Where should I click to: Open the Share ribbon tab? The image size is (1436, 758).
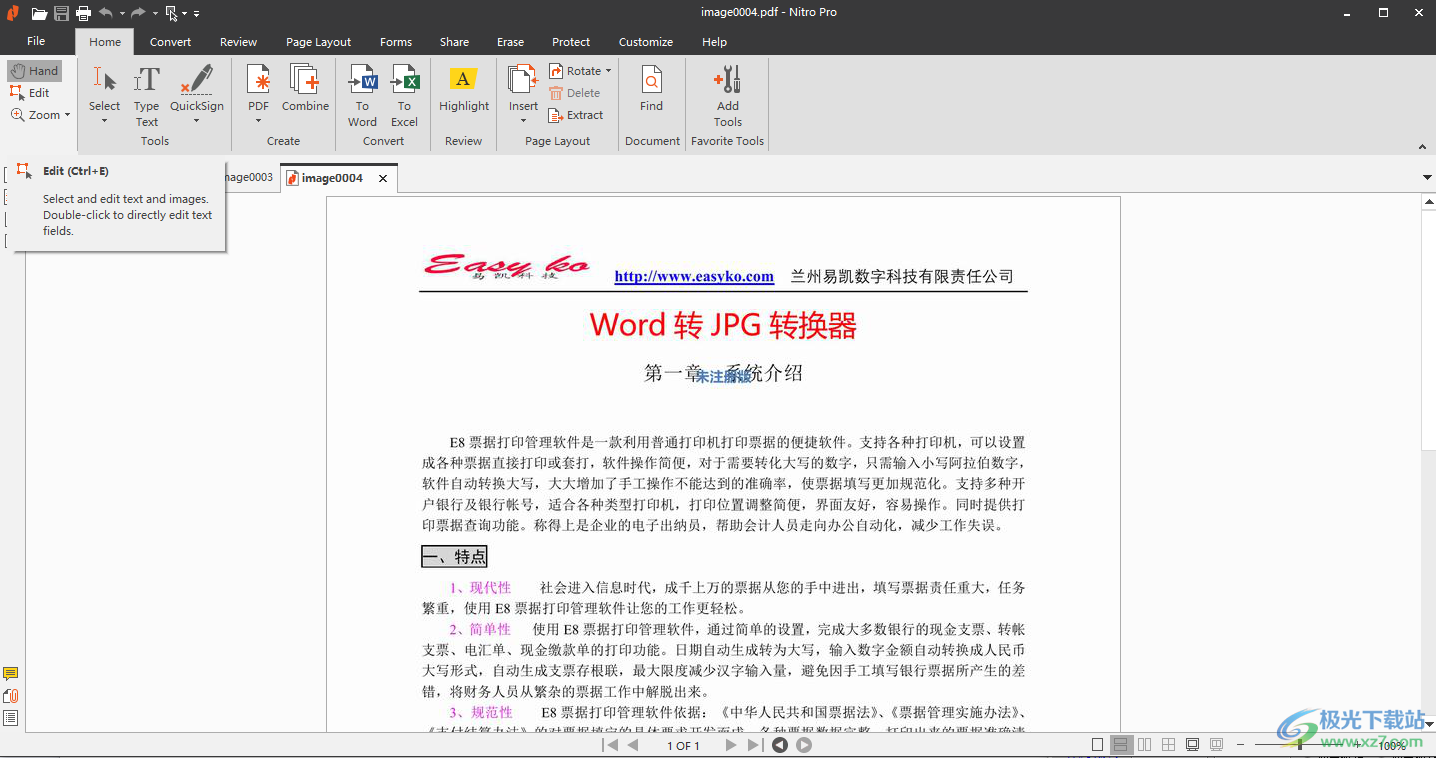454,42
